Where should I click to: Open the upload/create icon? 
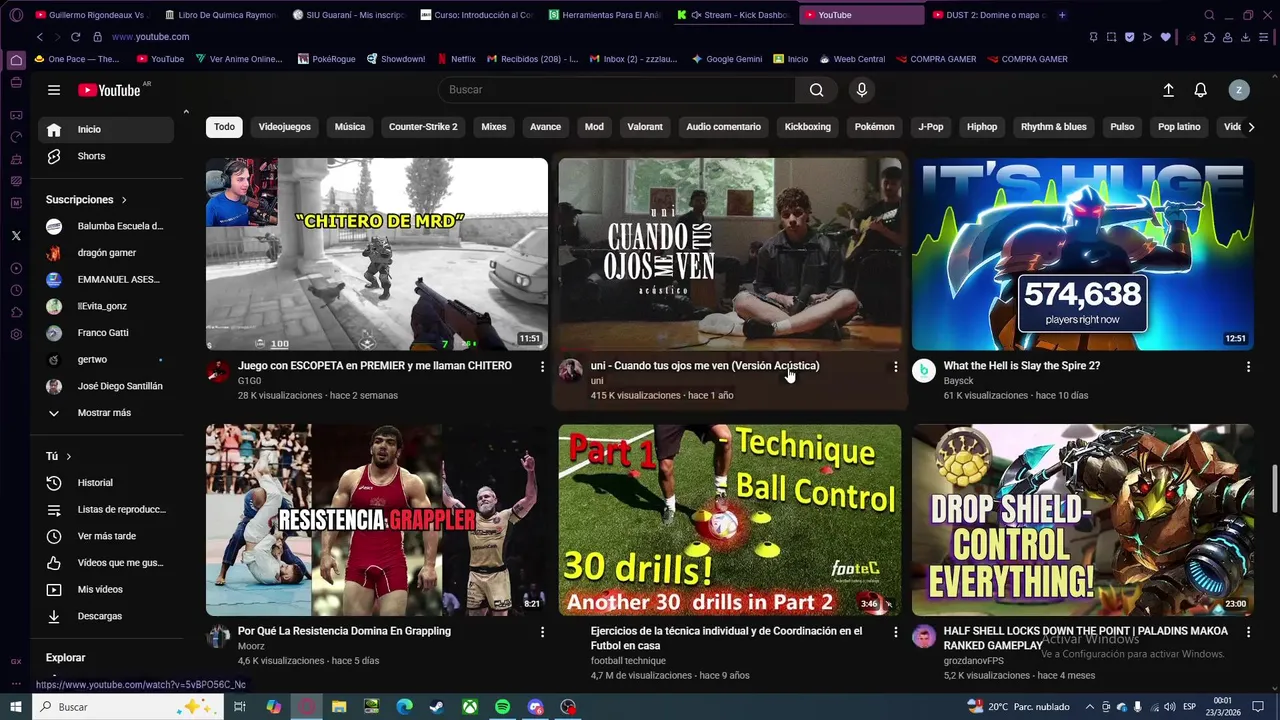click(1168, 90)
